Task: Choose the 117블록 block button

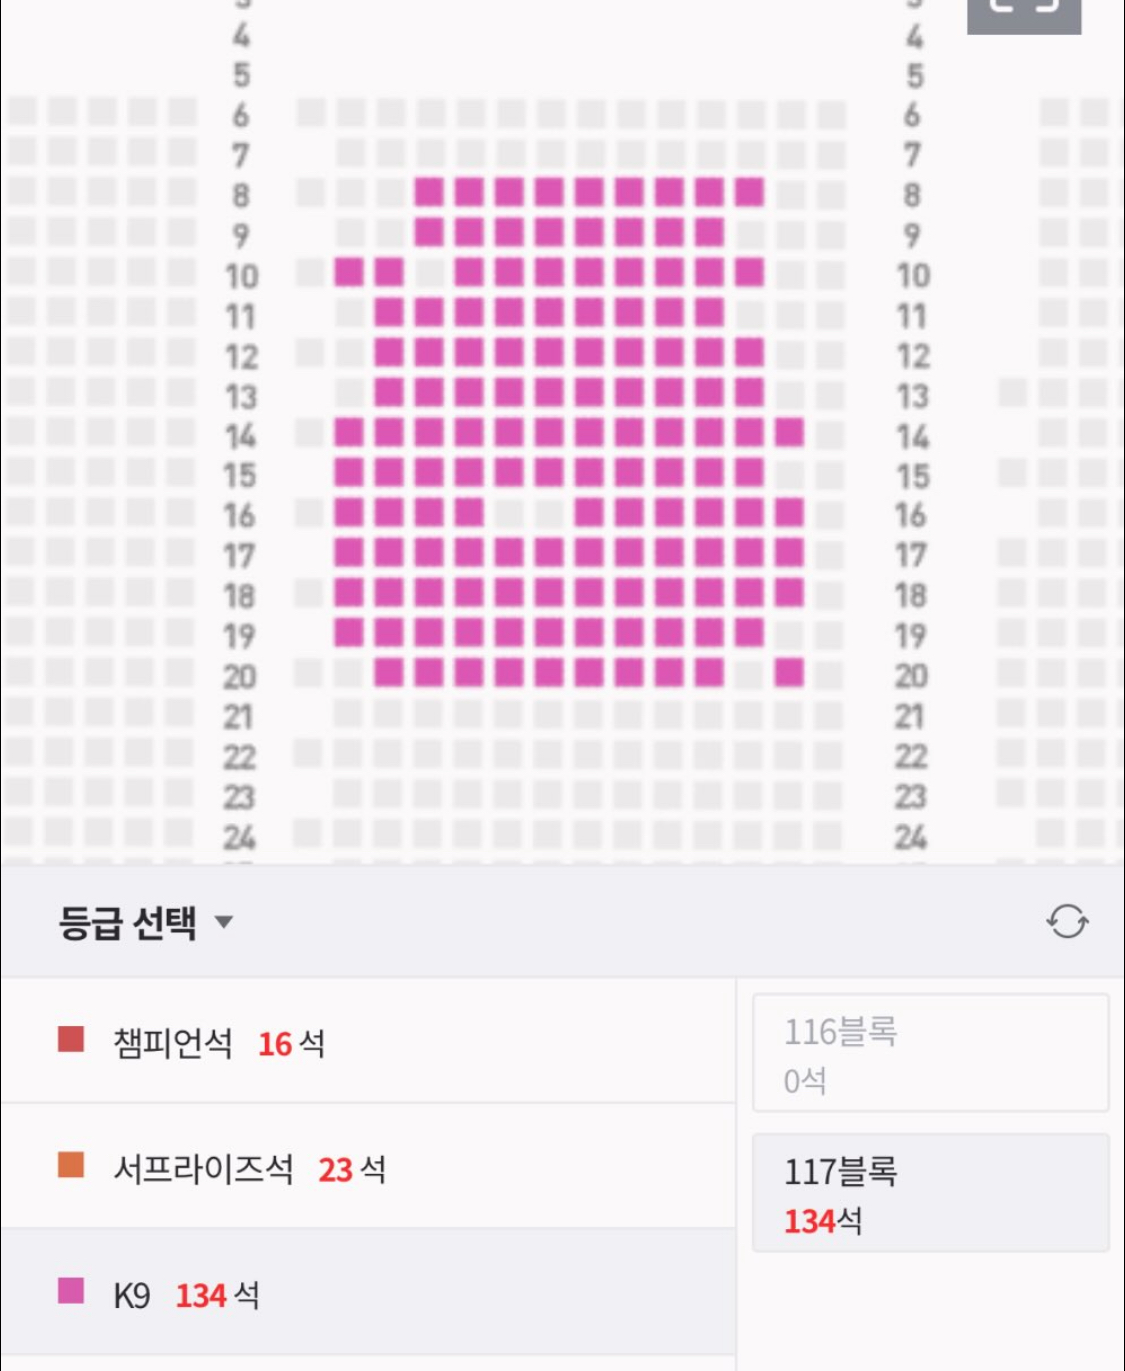Action: pyautogui.click(x=930, y=1193)
